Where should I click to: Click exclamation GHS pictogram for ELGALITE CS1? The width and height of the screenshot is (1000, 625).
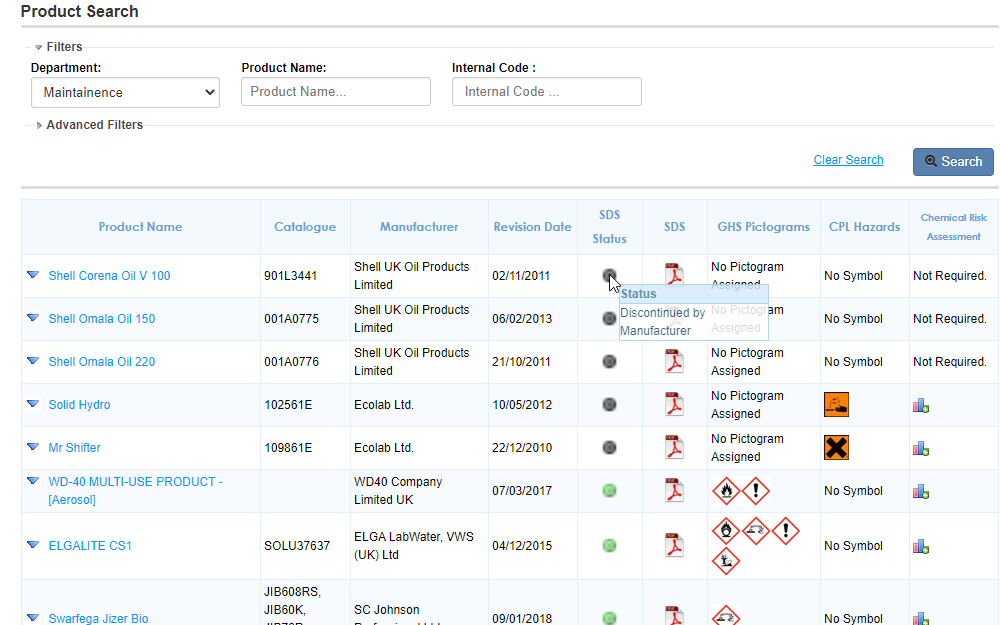[786, 531]
